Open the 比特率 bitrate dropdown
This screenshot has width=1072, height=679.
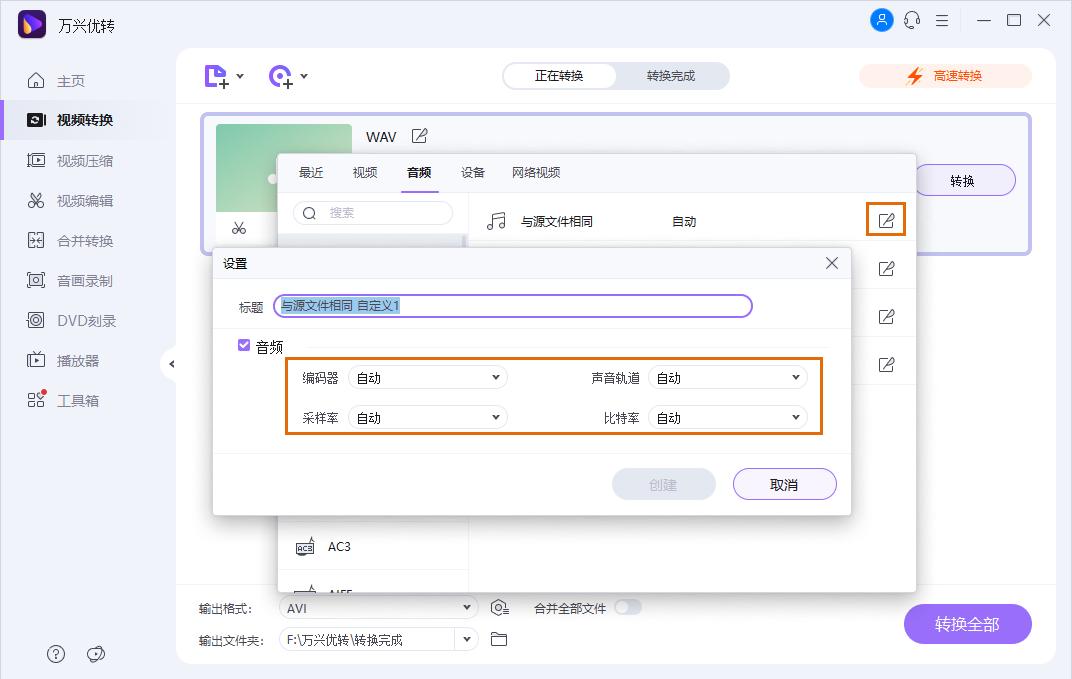(x=727, y=417)
